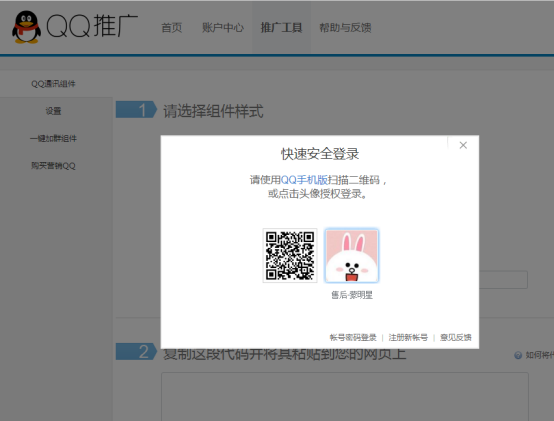This screenshot has width=554, height=421.
Task: Click the QQ penguin logo
Action: tap(26, 27)
